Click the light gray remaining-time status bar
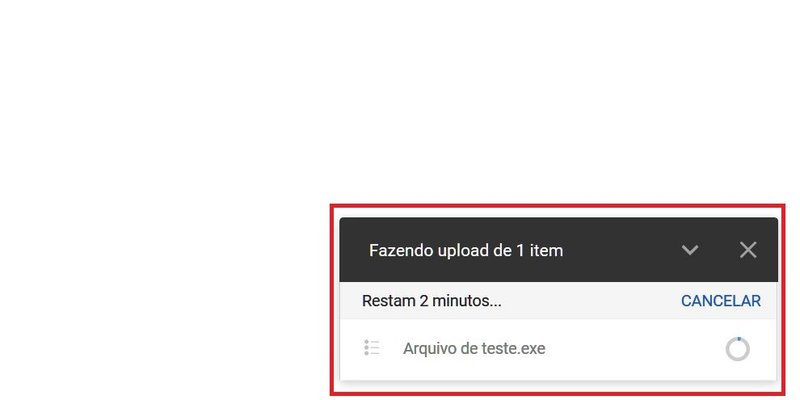The height and width of the screenshot is (400, 800). tap(559, 301)
